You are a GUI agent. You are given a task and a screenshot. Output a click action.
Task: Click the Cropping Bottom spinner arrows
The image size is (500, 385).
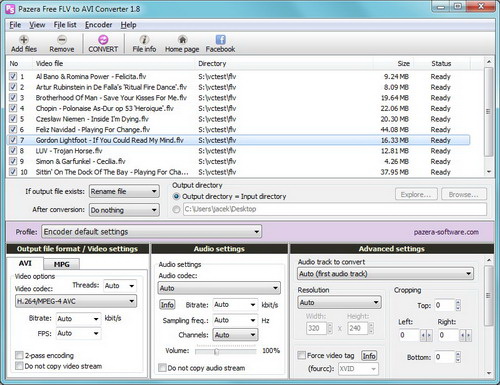tap(458, 357)
